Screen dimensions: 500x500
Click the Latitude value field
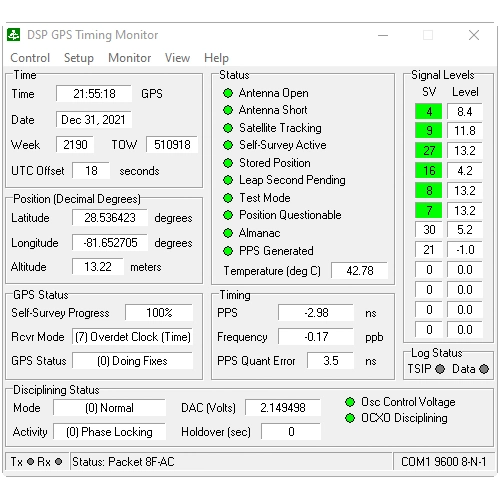coord(110,218)
